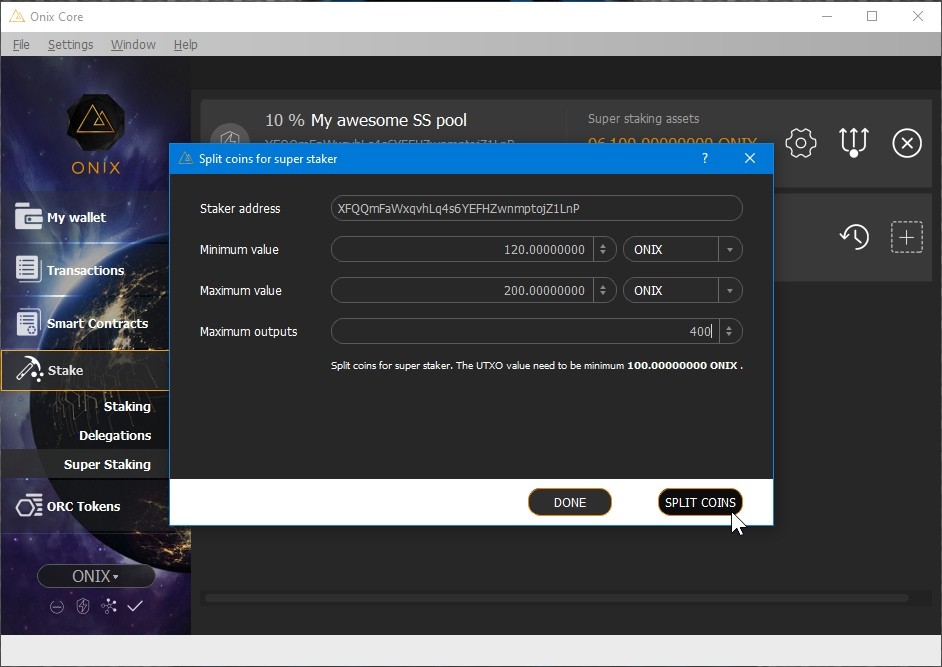Go to the Delegations subpage

click(115, 436)
